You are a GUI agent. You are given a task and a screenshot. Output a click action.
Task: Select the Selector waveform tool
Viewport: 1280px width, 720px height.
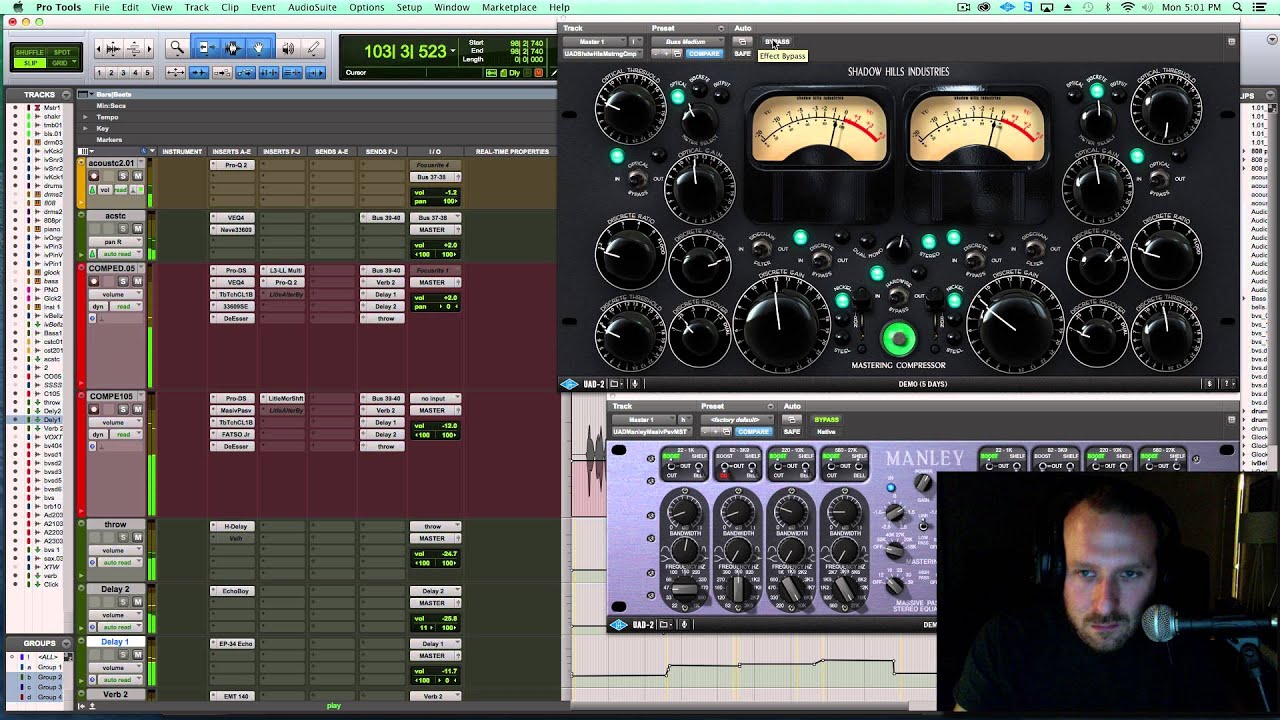pos(233,48)
